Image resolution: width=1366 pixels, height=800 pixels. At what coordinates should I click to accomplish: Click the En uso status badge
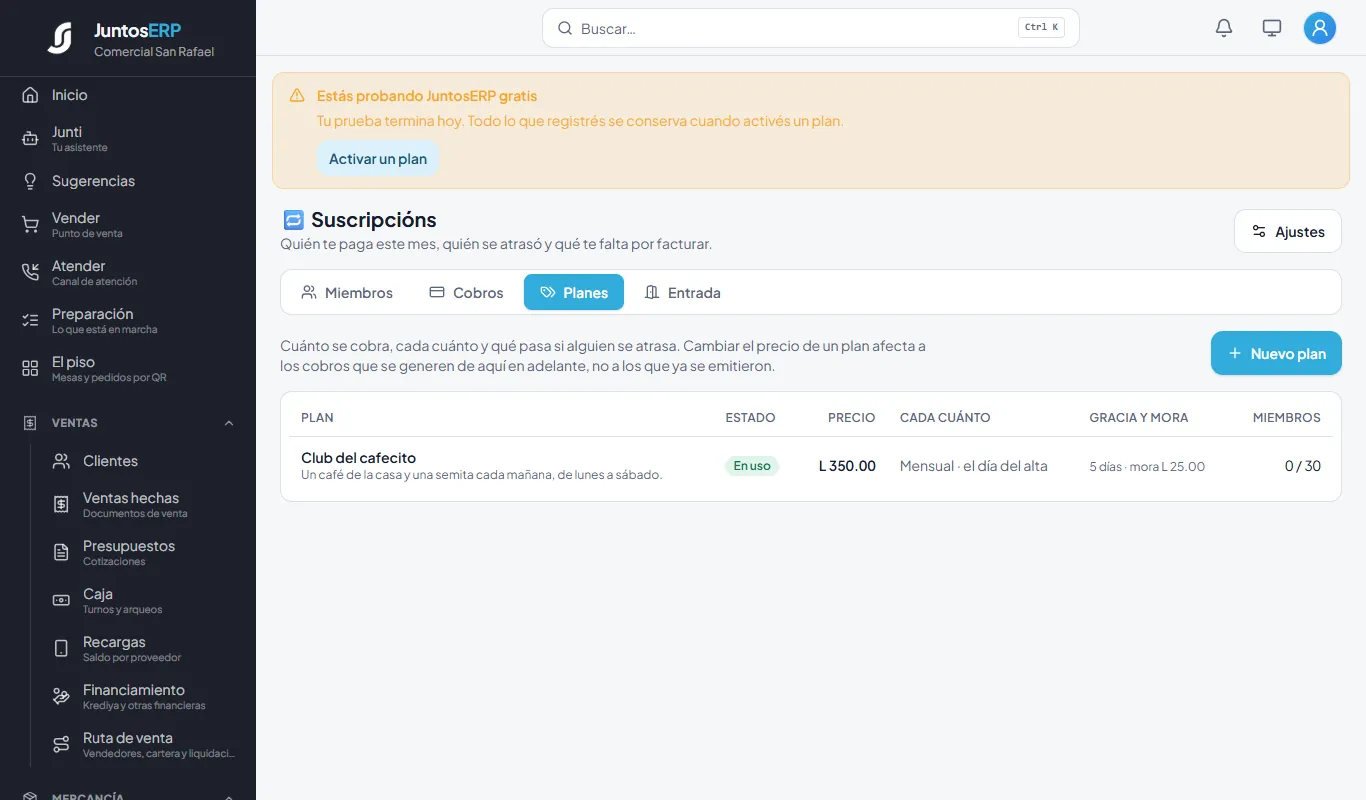pyautogui.click(x=752, y=466)
